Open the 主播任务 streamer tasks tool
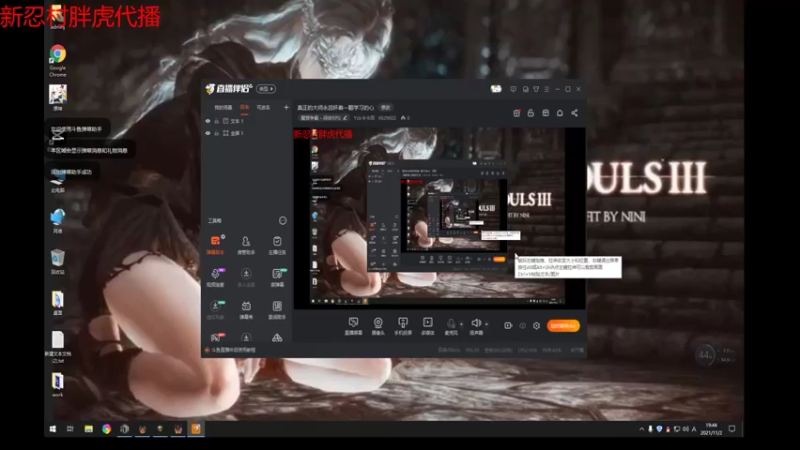 point(277,245)
